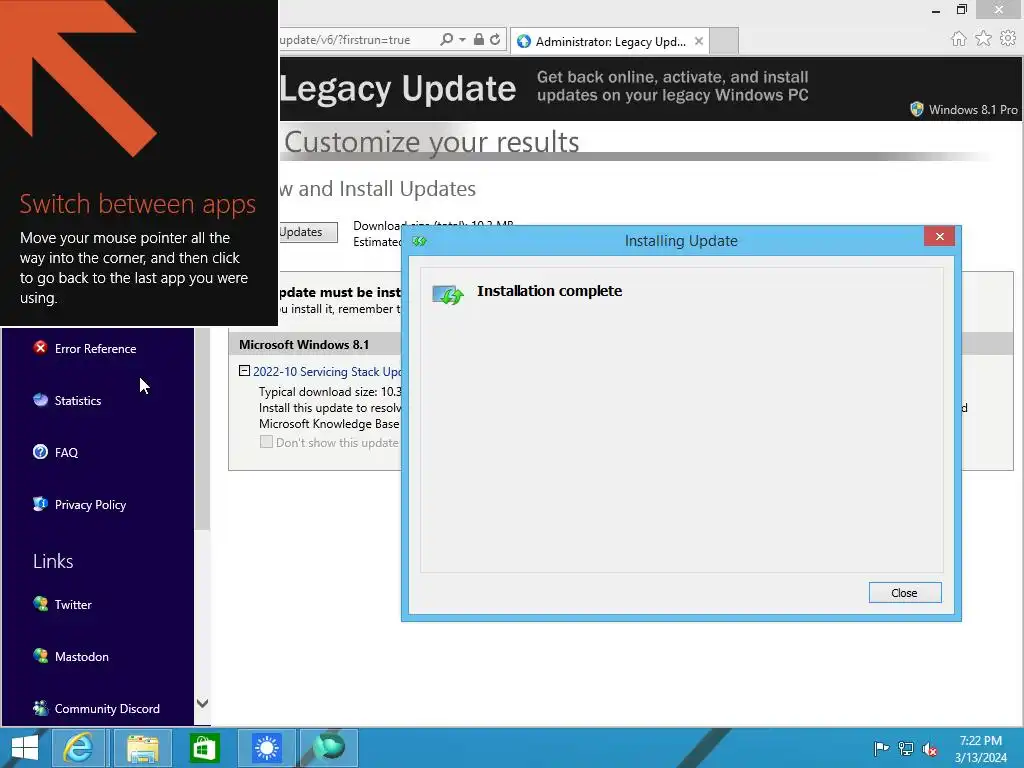Click the muted volume tray icon
The width and height of the screenshot is (1024, 768).
[x=929, y=748]
